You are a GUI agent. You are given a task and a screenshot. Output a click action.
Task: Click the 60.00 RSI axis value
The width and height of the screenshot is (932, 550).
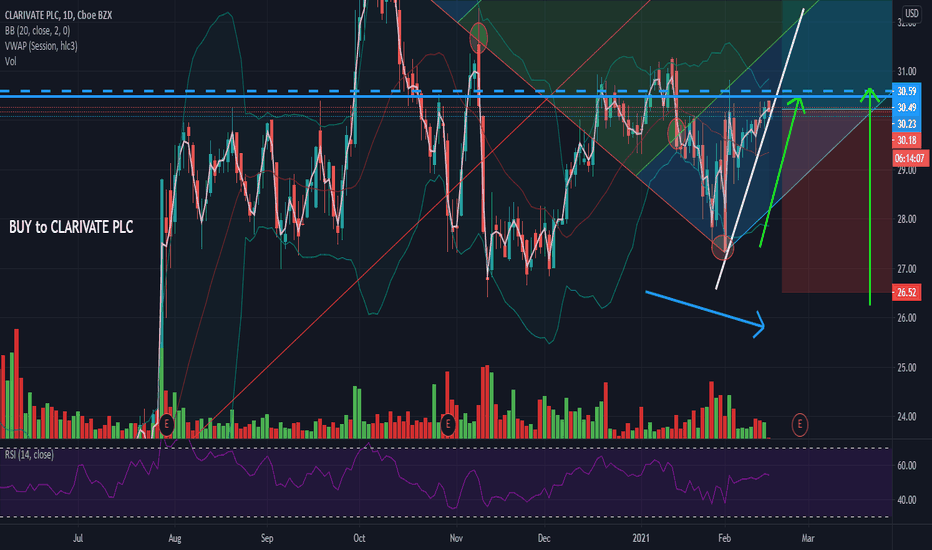[x=906, y=466]
